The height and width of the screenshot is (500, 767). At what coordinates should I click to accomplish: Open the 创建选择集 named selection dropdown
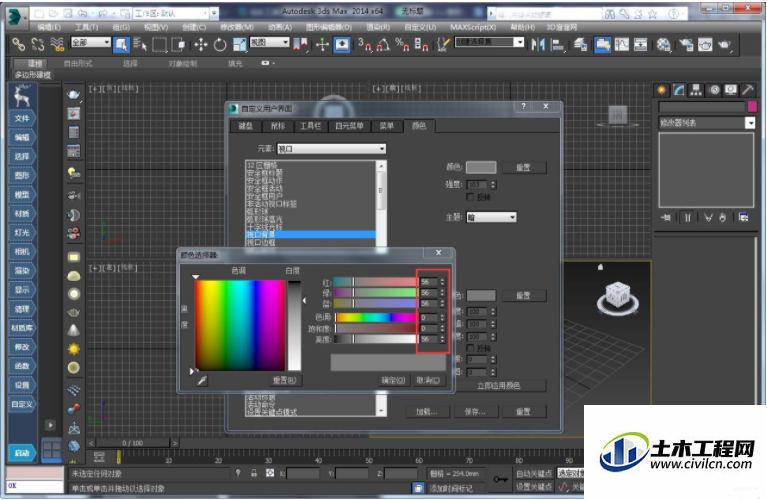point(490,43)
